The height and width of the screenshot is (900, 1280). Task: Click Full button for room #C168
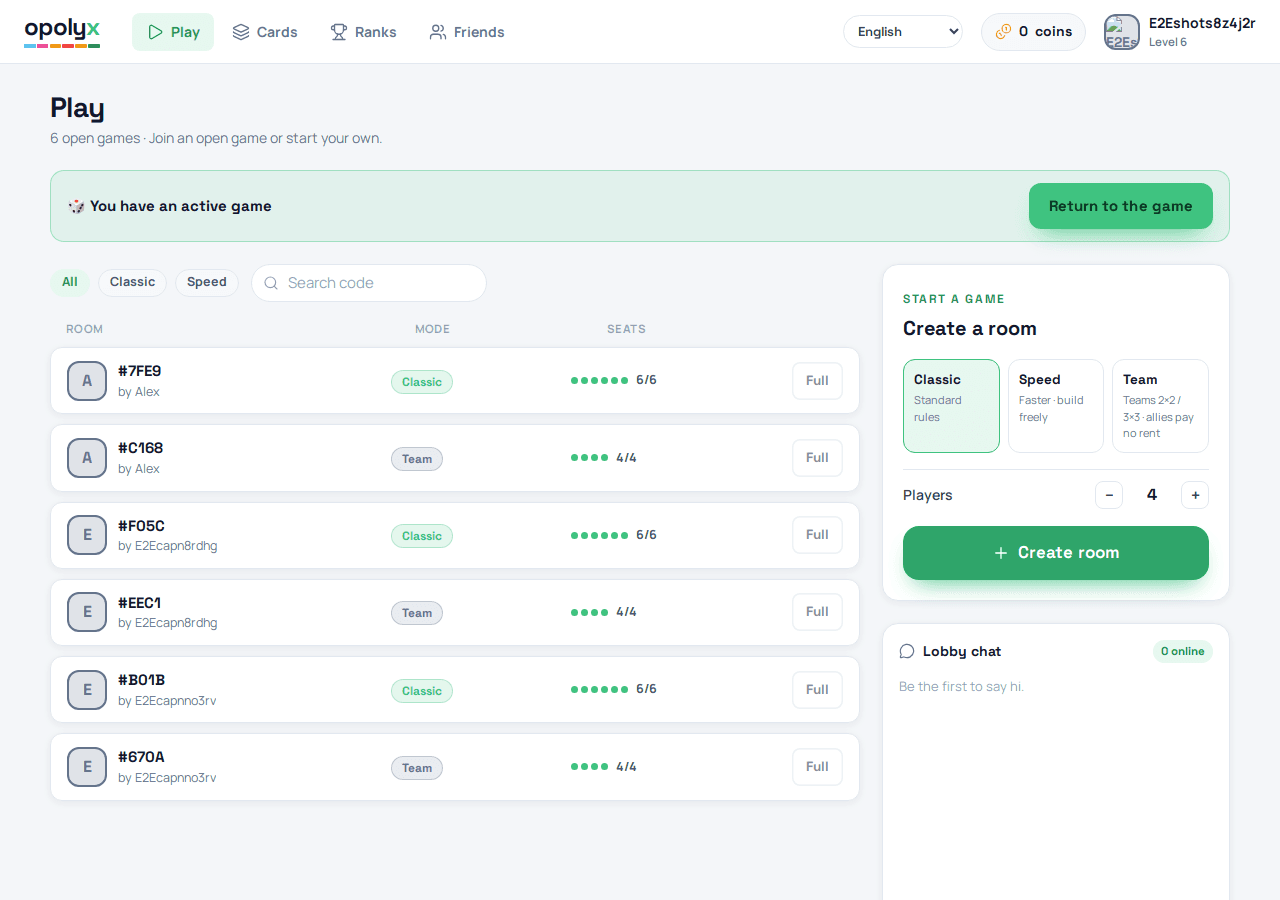click(x=817, y=458)
